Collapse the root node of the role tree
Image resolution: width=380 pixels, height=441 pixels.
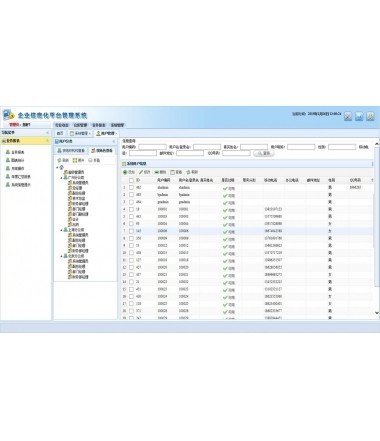tap(57, 167)
